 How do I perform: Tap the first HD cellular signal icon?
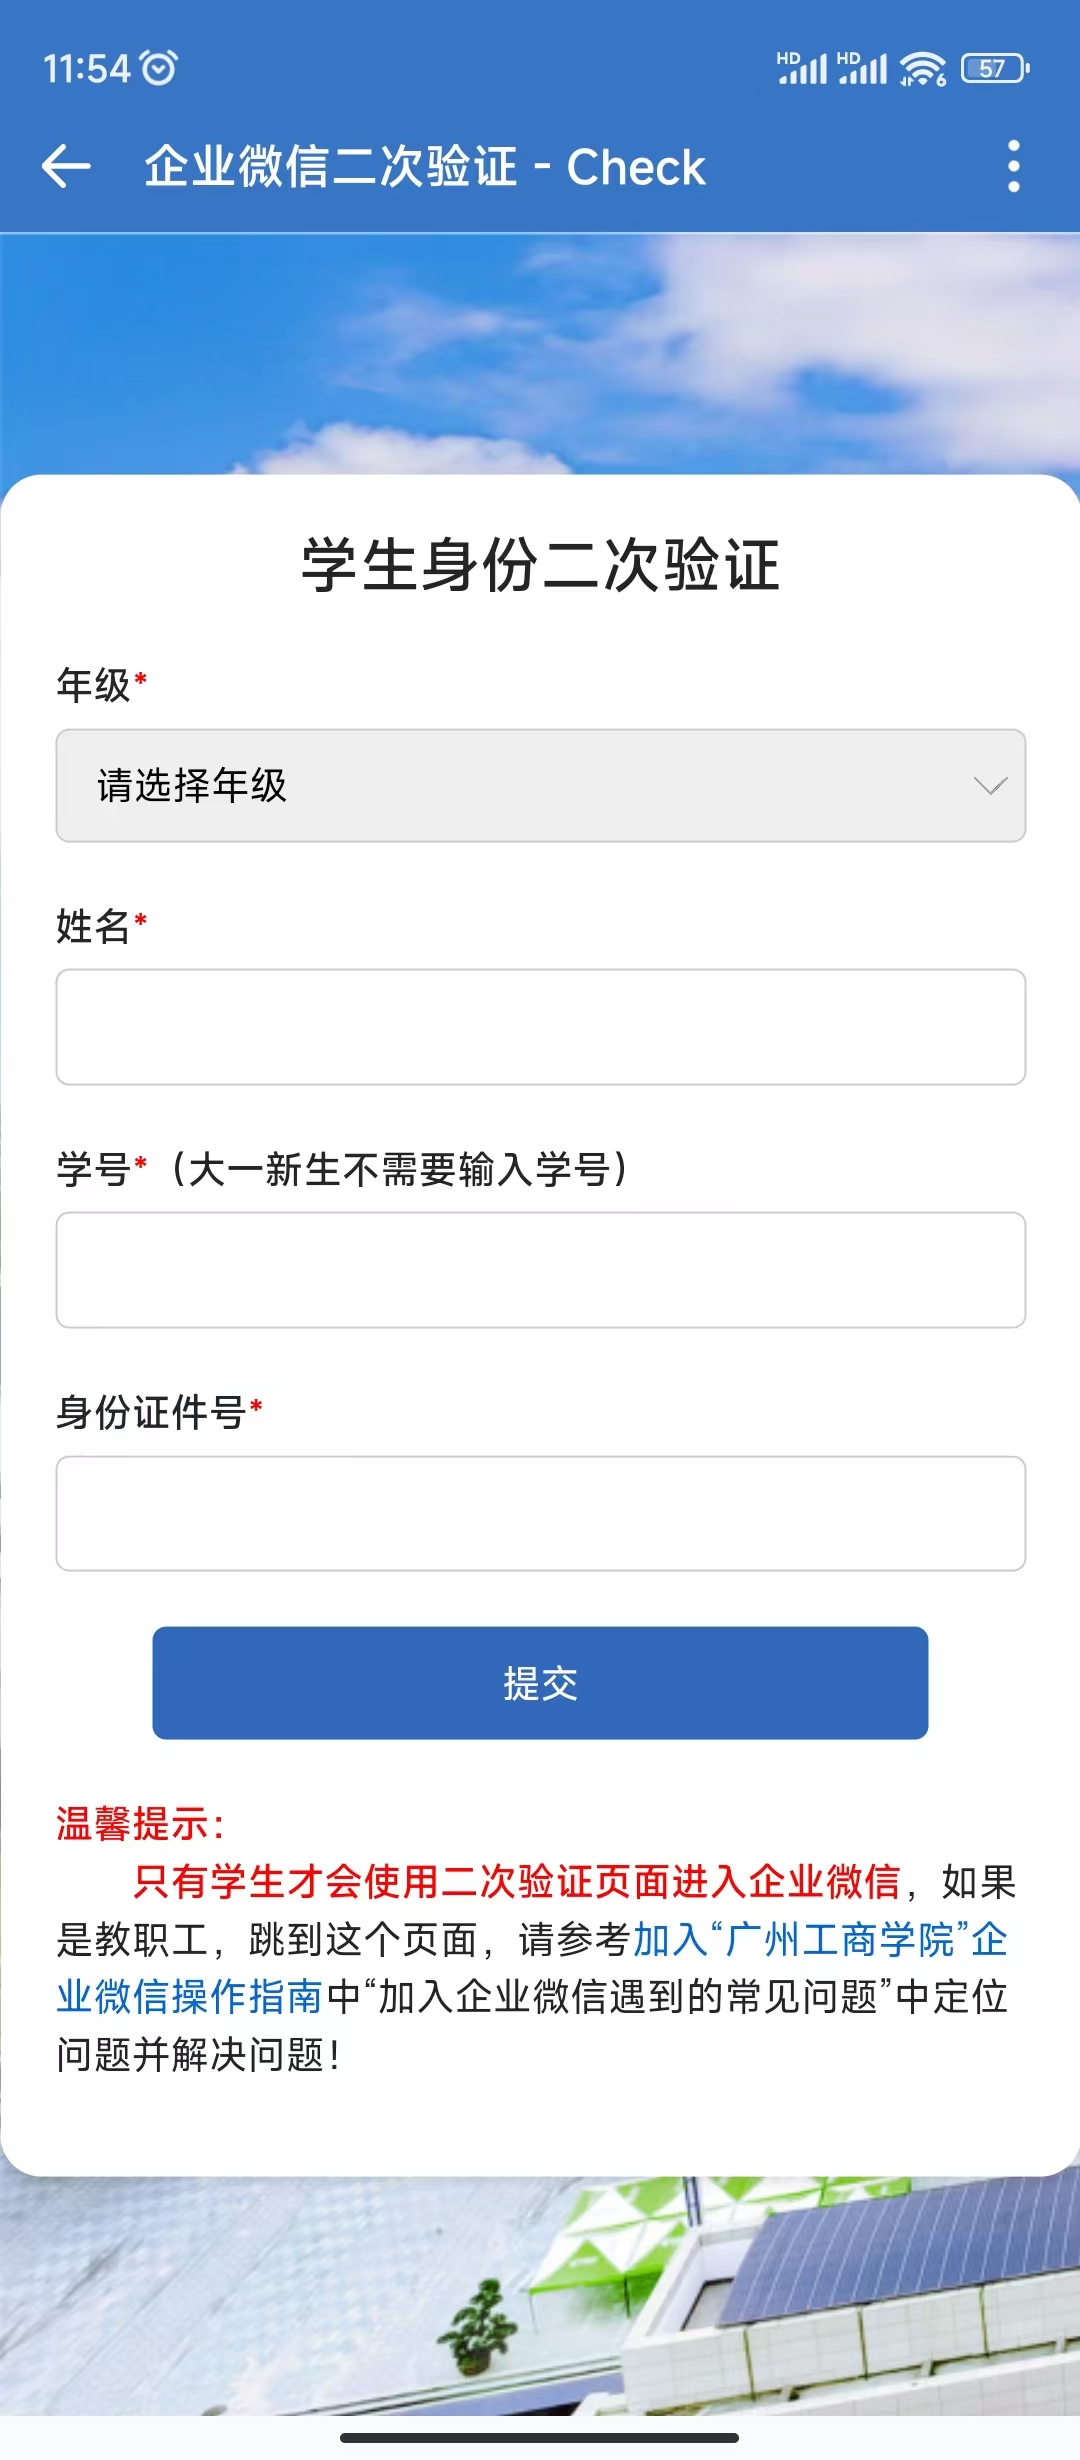pos(802,68)
